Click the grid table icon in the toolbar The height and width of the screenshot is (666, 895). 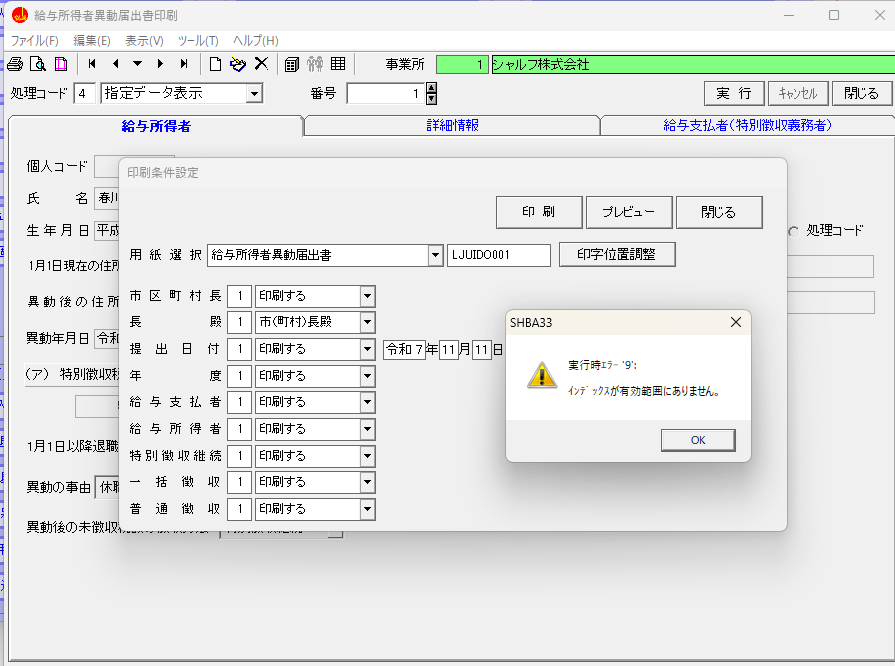pos(338,64)
